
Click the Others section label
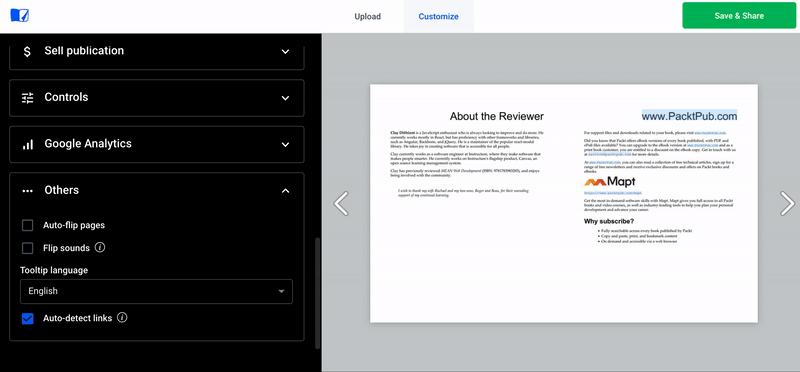pos(62,190)
